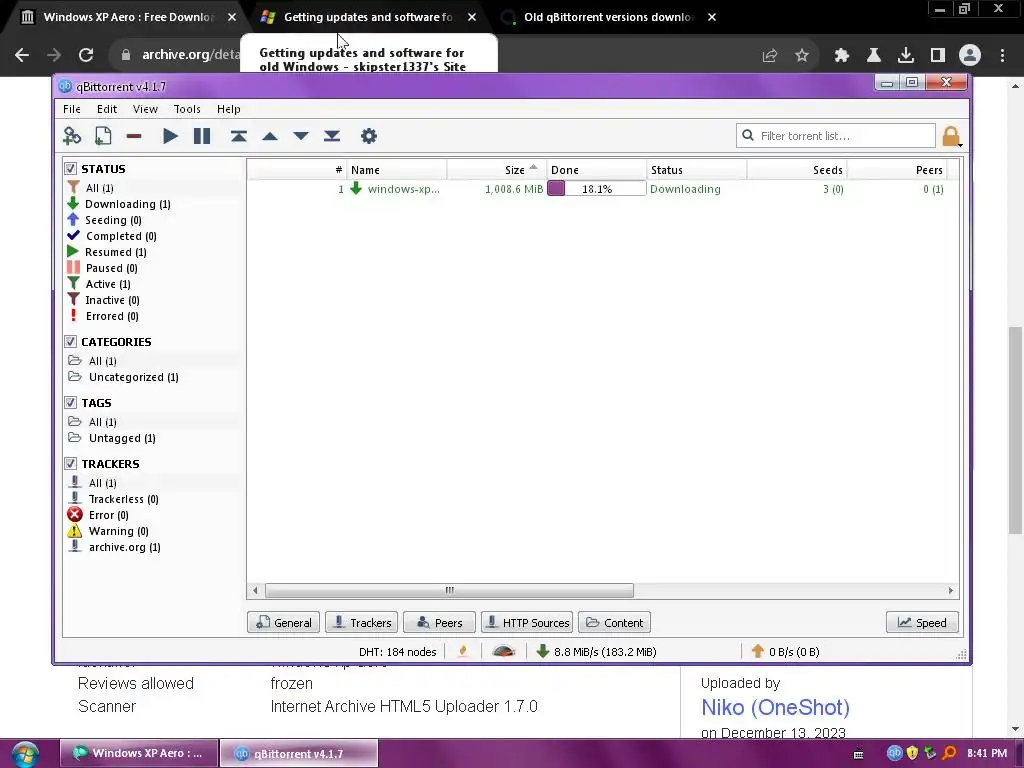
Task: Switch to the Windows XP Aero browser tab
Action: [127, 17]
